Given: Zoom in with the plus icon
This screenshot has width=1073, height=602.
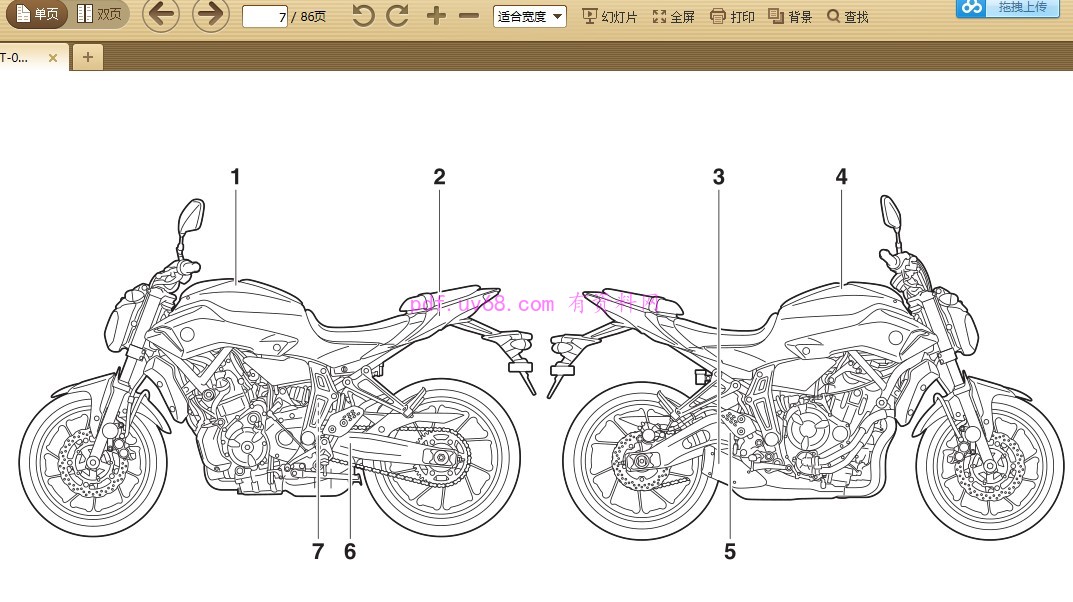Looking at the screenshot, I should pyautogui.click(x=436, y=16).
